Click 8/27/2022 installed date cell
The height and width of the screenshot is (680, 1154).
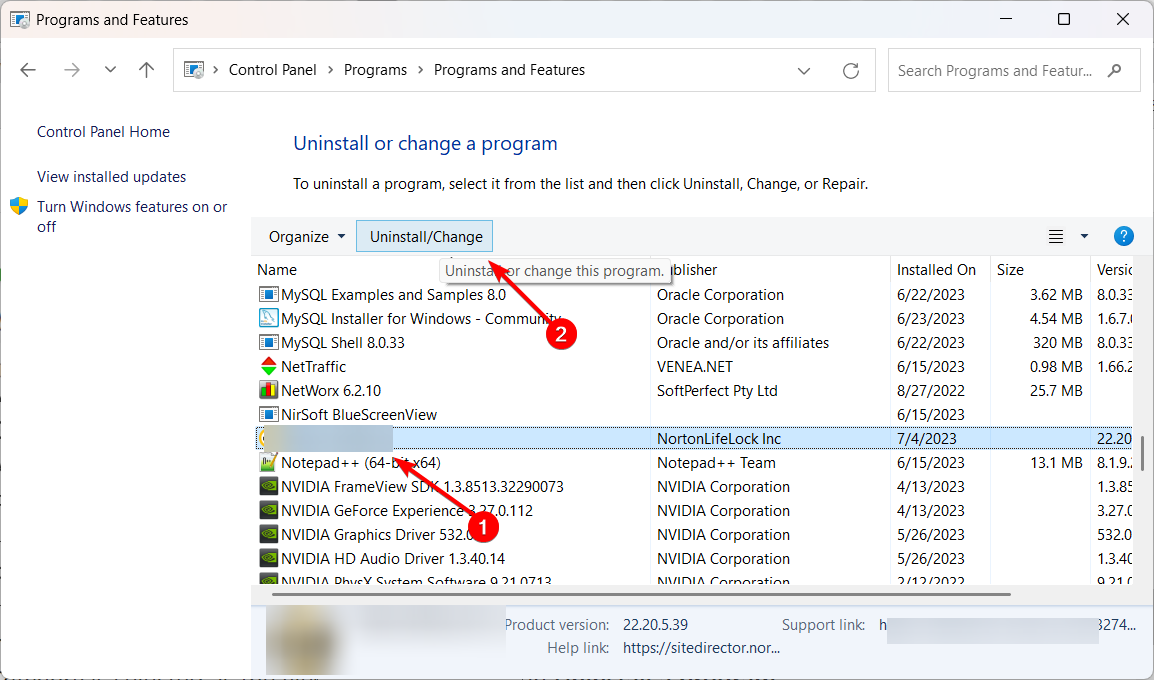tap(930, 391)
